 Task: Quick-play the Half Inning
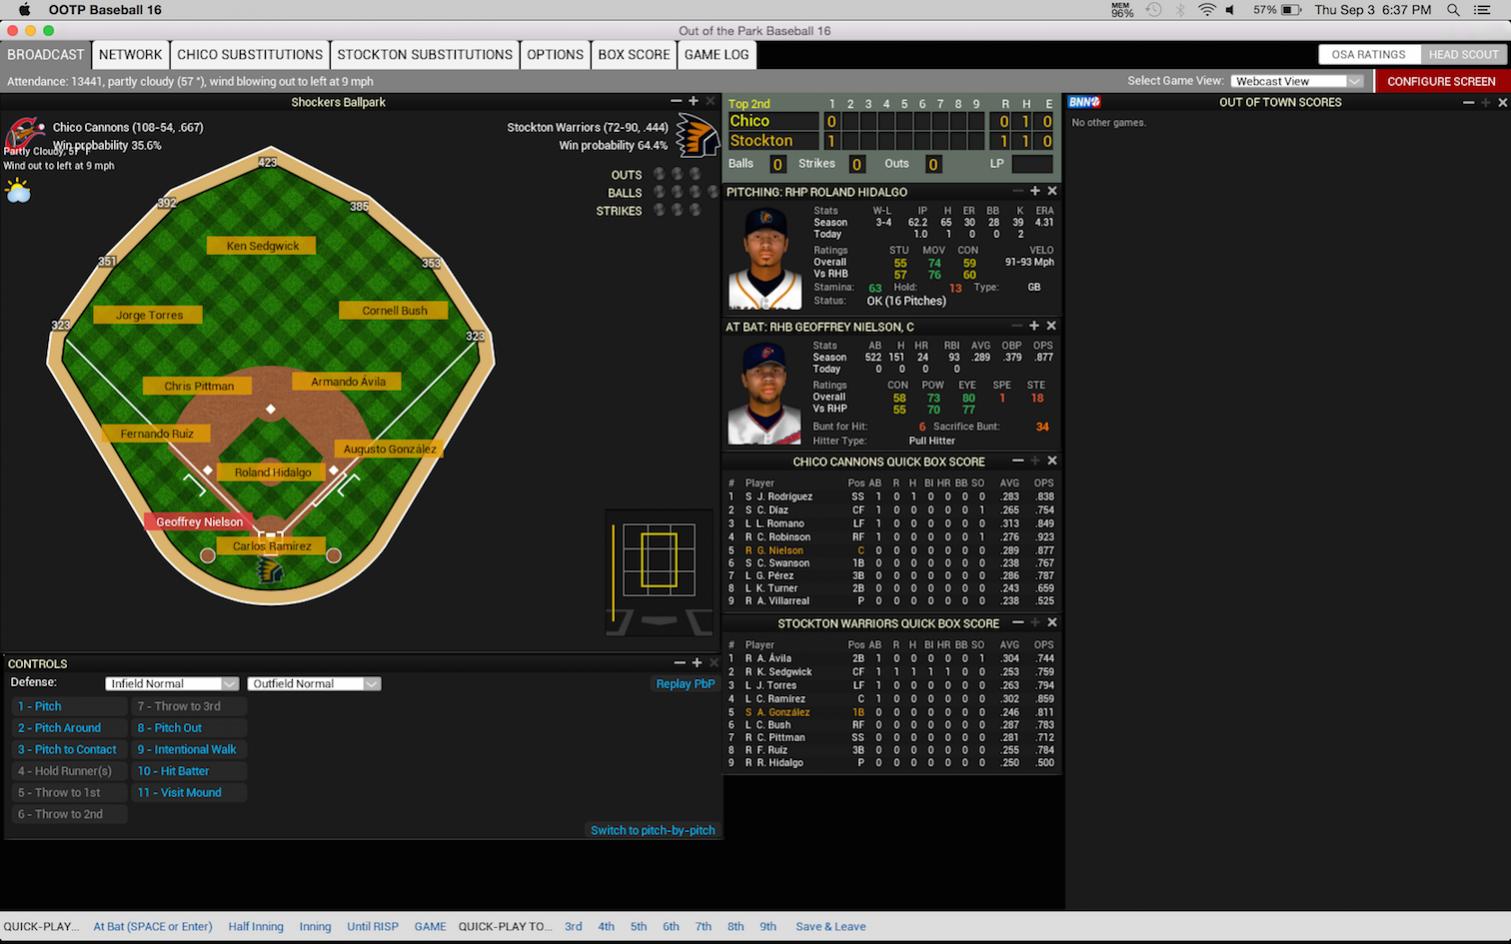pos(256,927)
